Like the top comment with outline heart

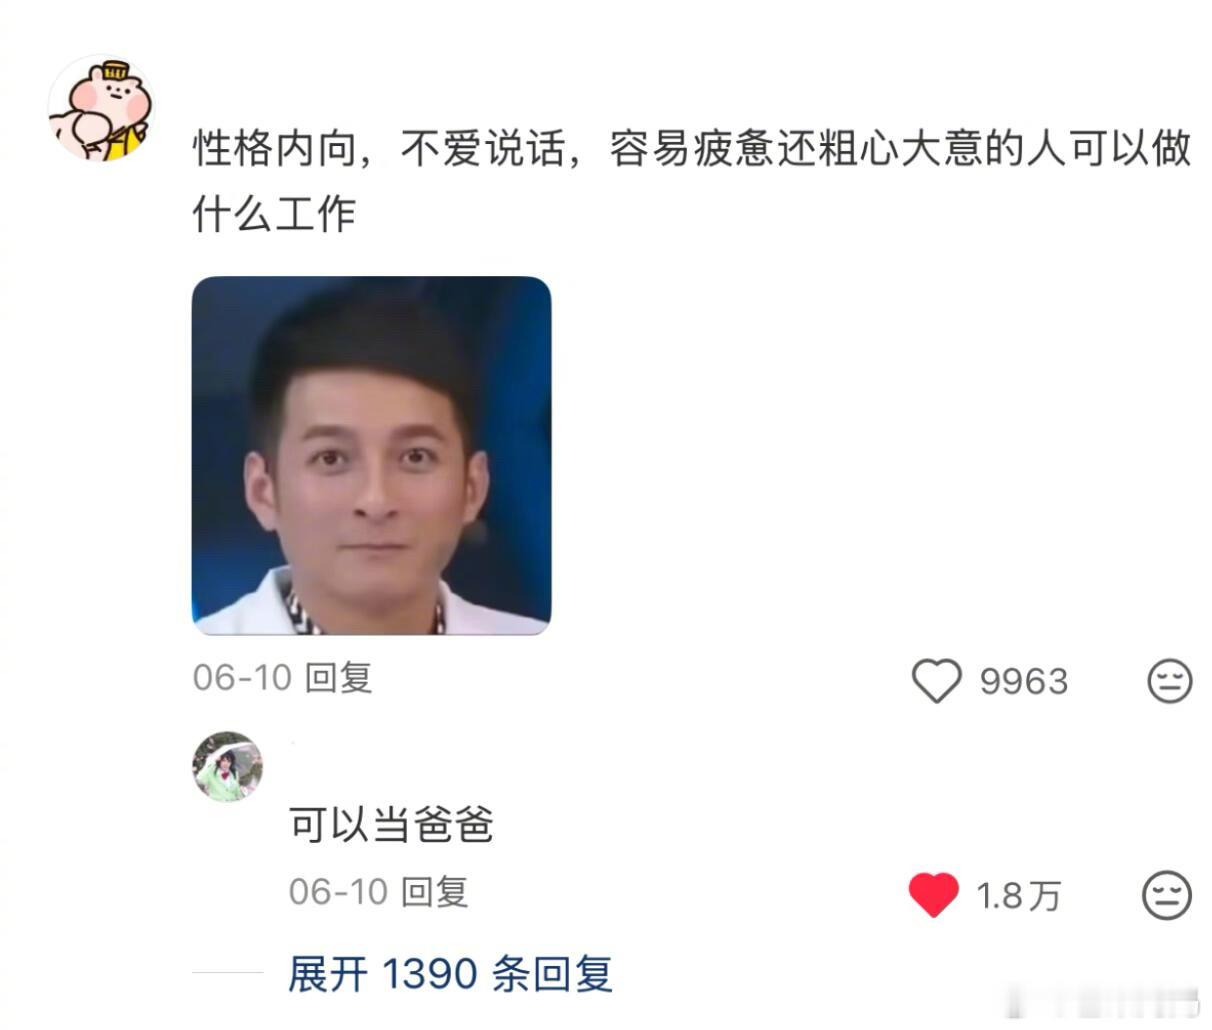click(x=936, y=681)
